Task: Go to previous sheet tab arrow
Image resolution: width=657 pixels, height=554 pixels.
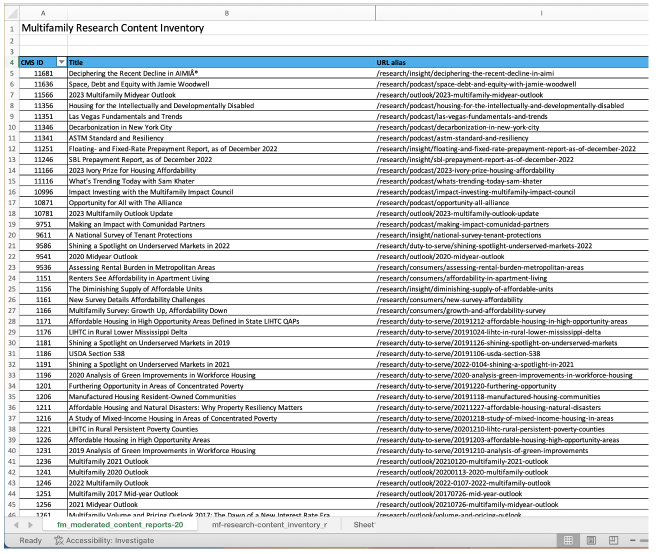Action: coord(16,525)
